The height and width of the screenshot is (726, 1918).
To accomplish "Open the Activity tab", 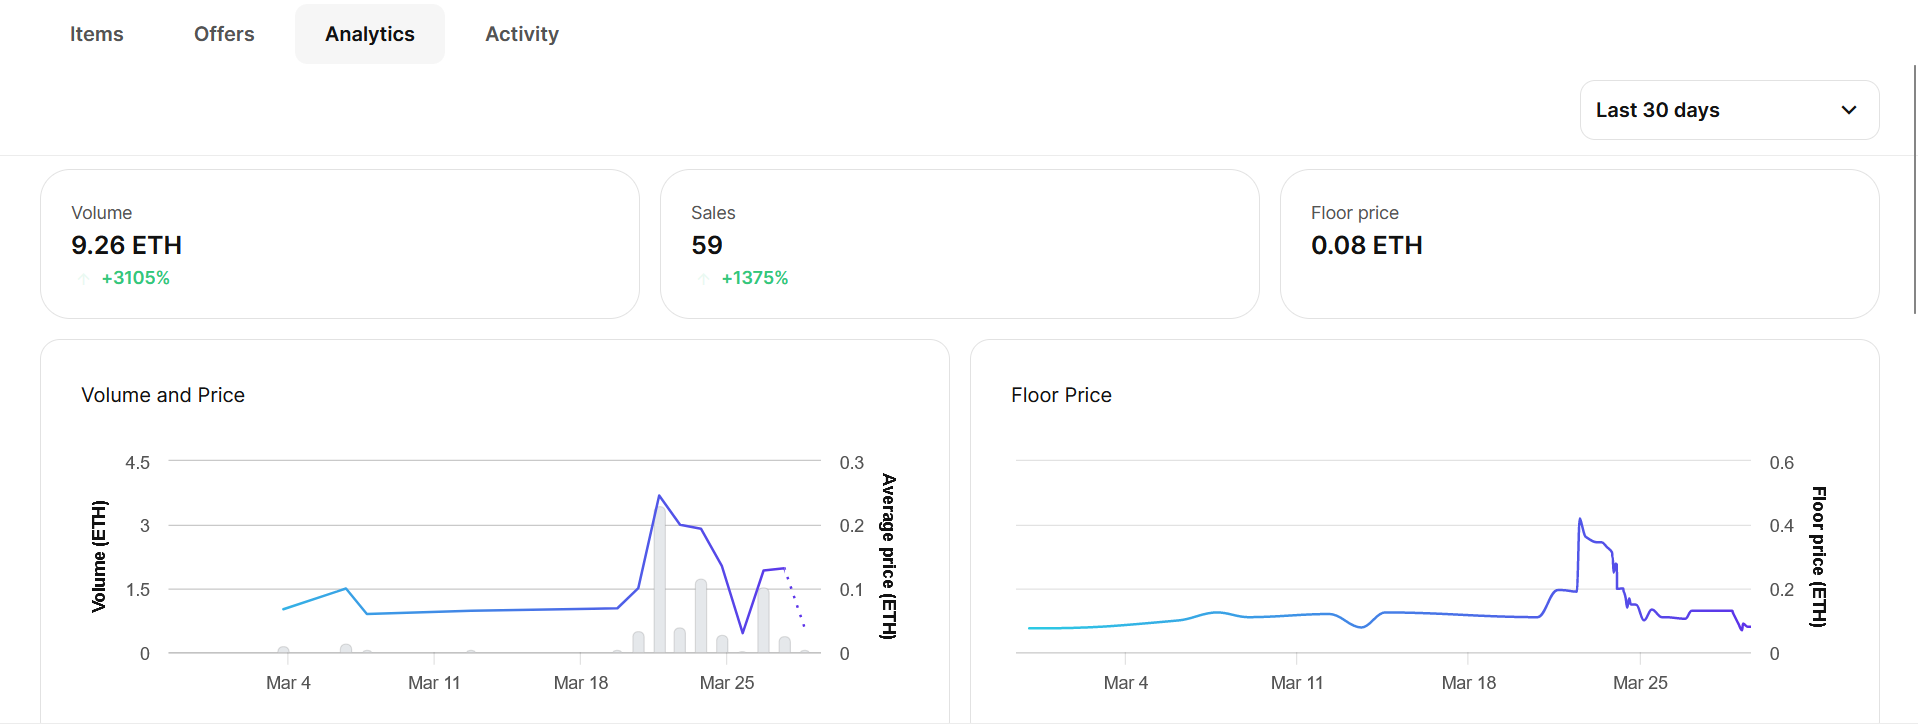I will (x=521, y=34).
